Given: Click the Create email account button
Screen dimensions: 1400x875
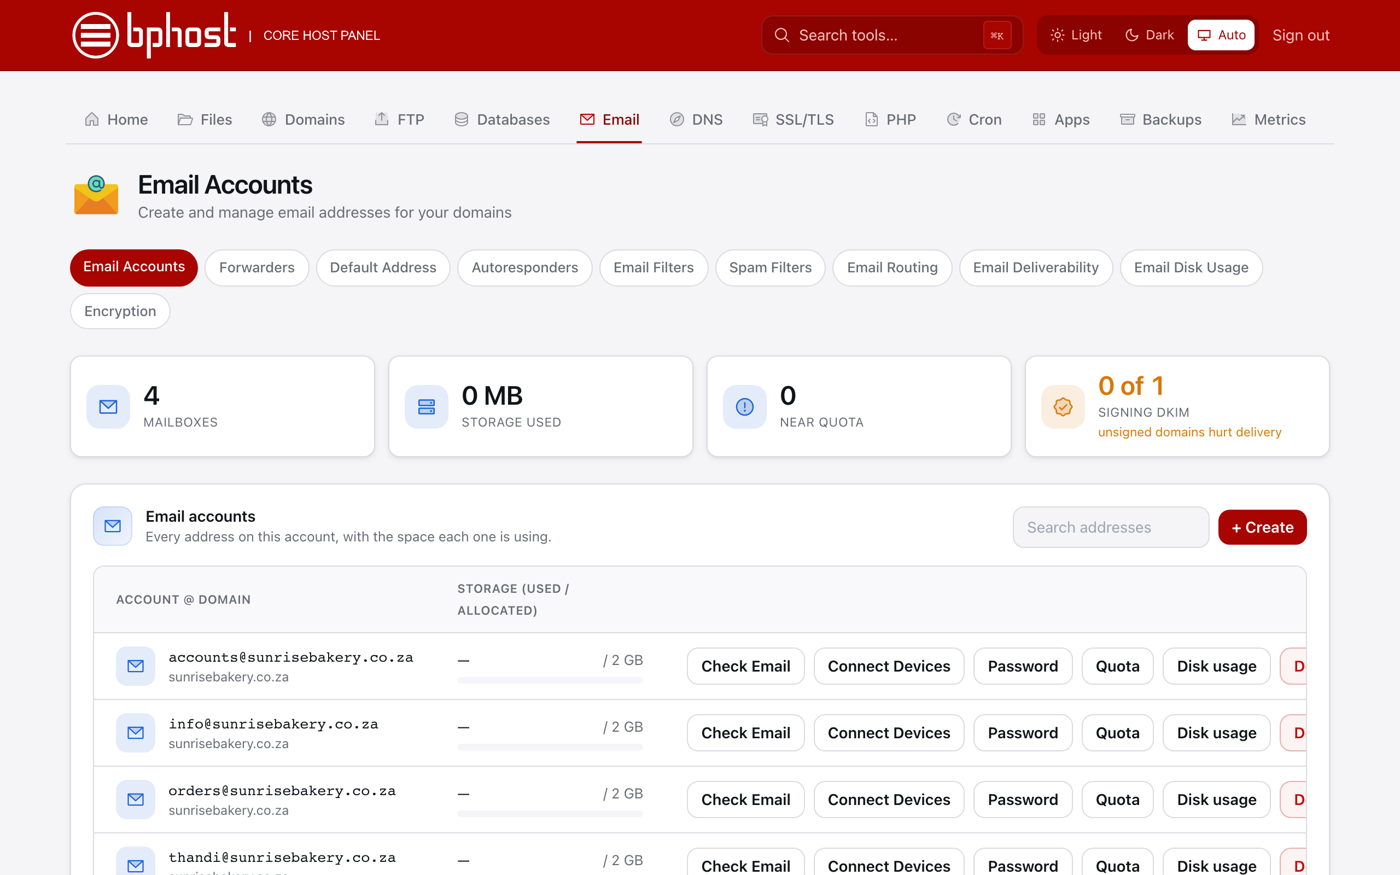Looking at the screenshot, I should coord(1262,527).
